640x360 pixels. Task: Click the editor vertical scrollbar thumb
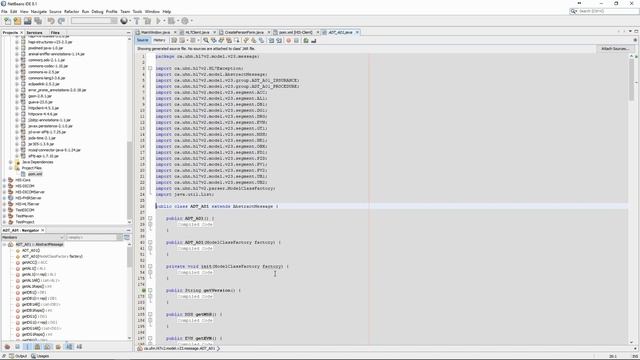(632, 80)
